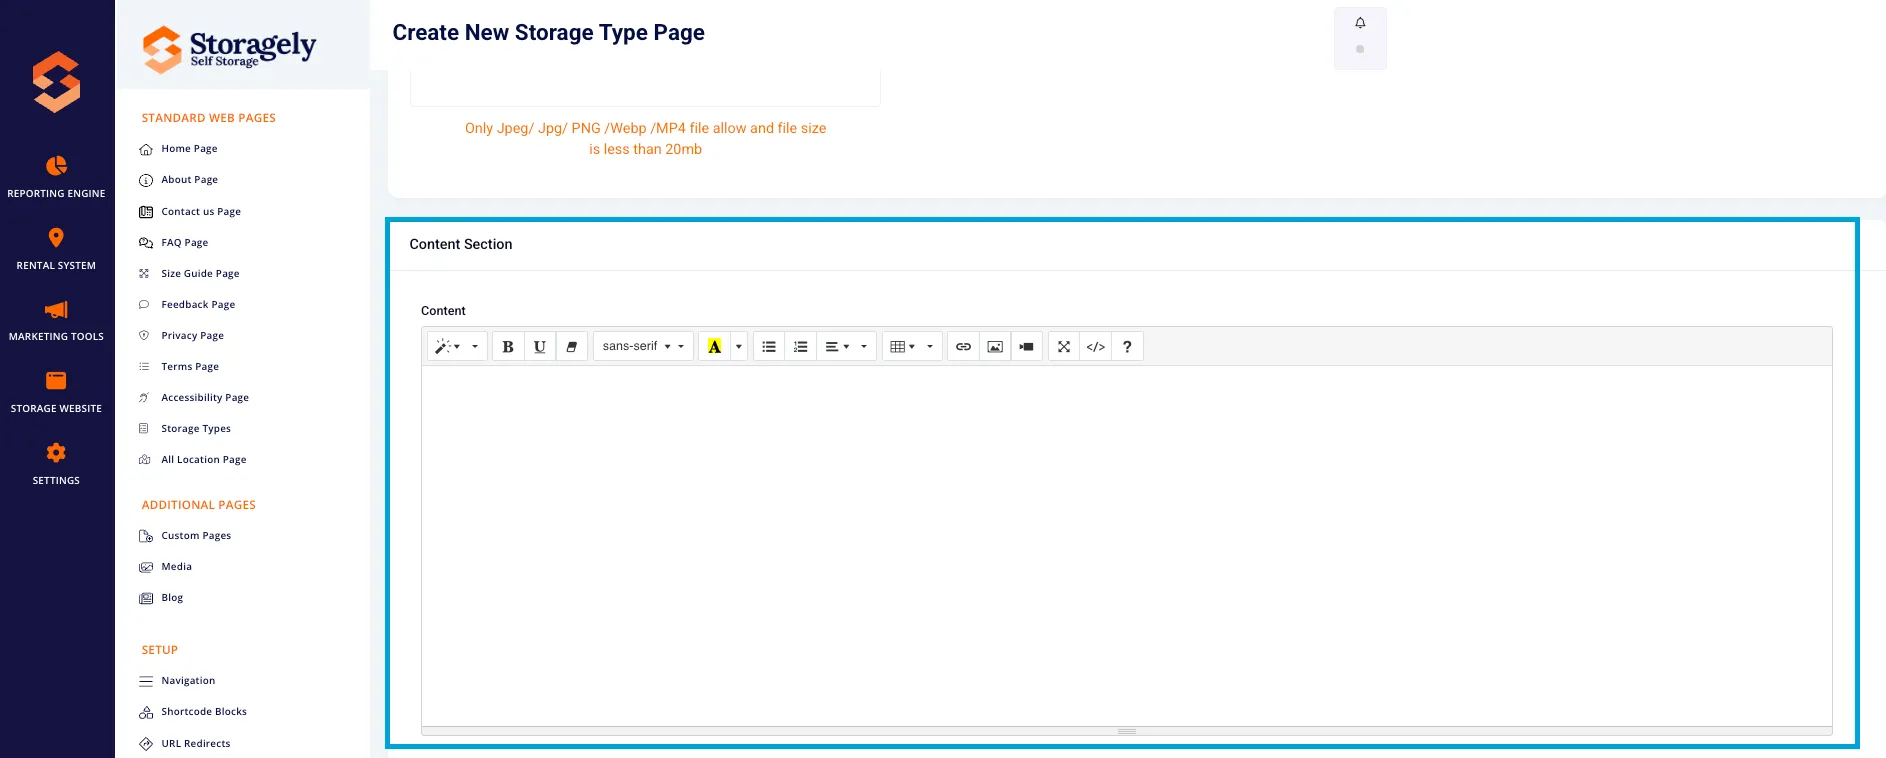
Task: Open notifications with the bell icon
Action: [1360, 23]
